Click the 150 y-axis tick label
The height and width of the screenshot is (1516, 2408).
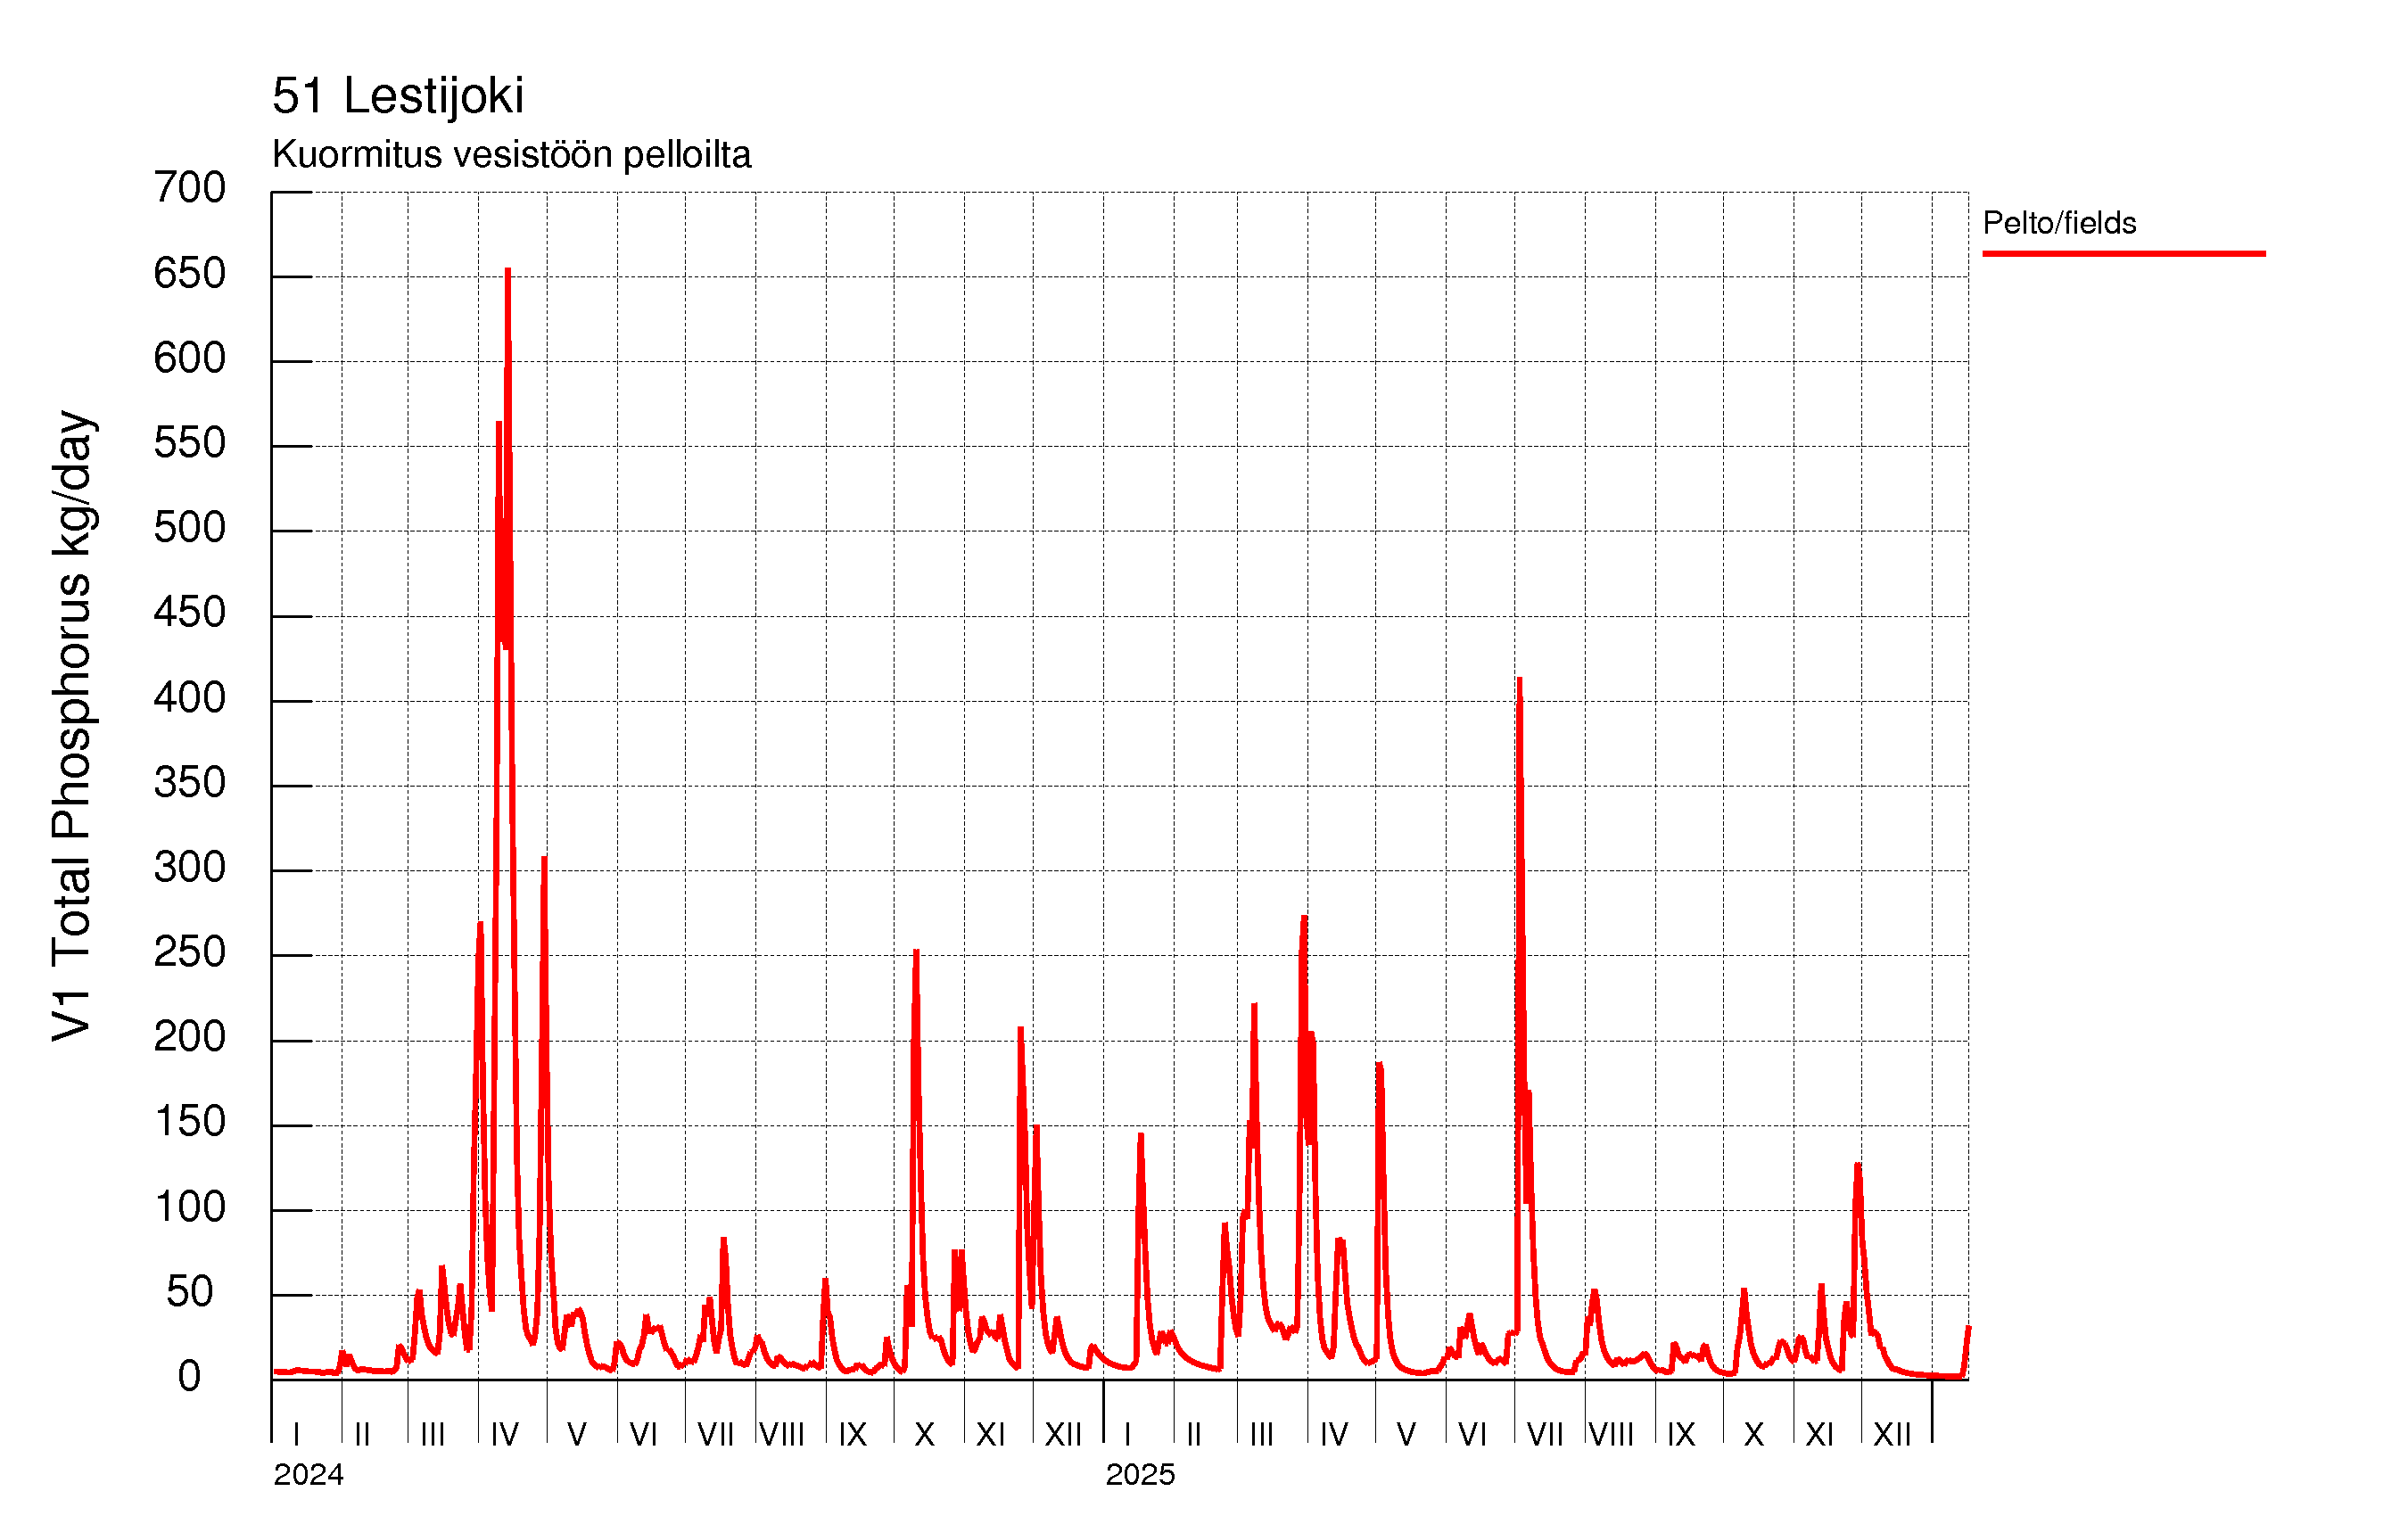[189, 1121]
